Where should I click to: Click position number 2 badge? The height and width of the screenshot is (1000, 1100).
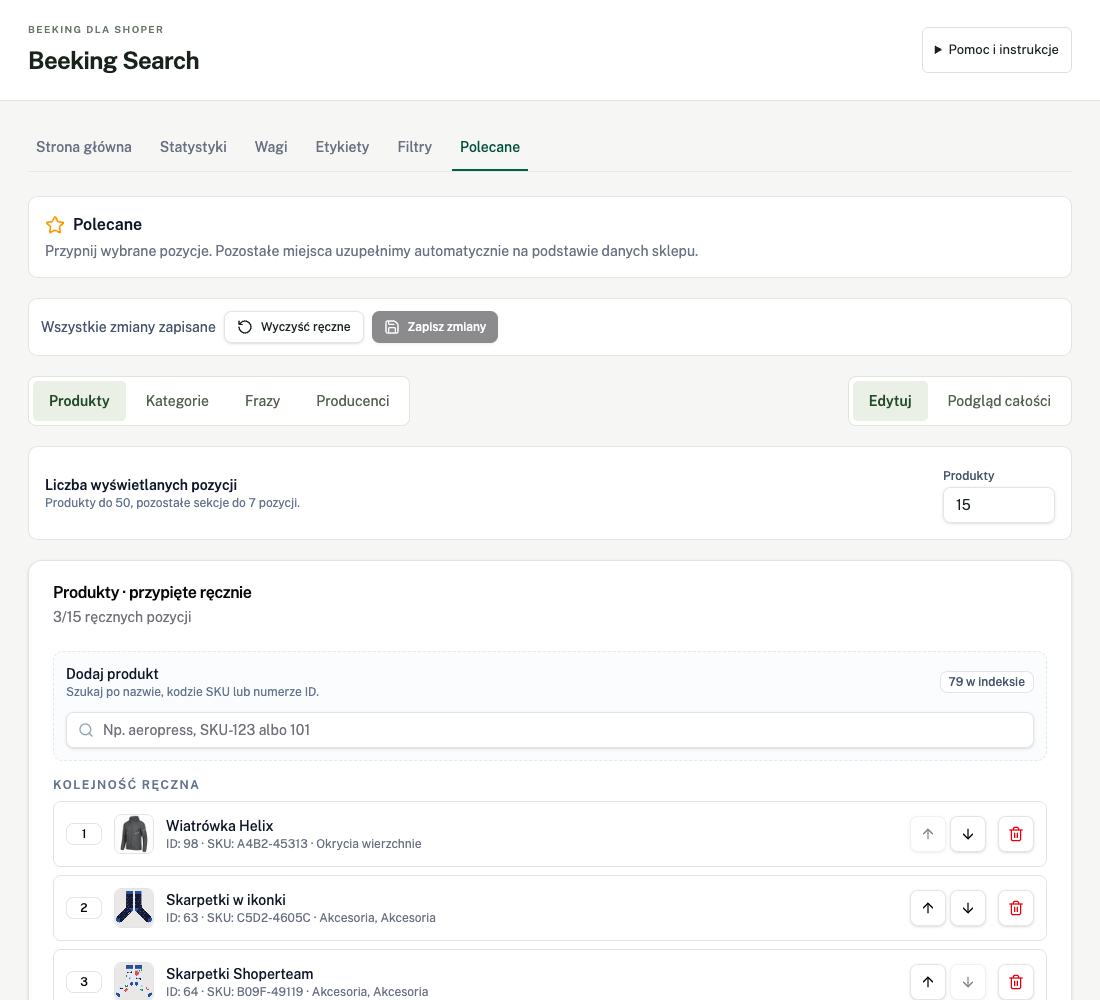(83, 908)
